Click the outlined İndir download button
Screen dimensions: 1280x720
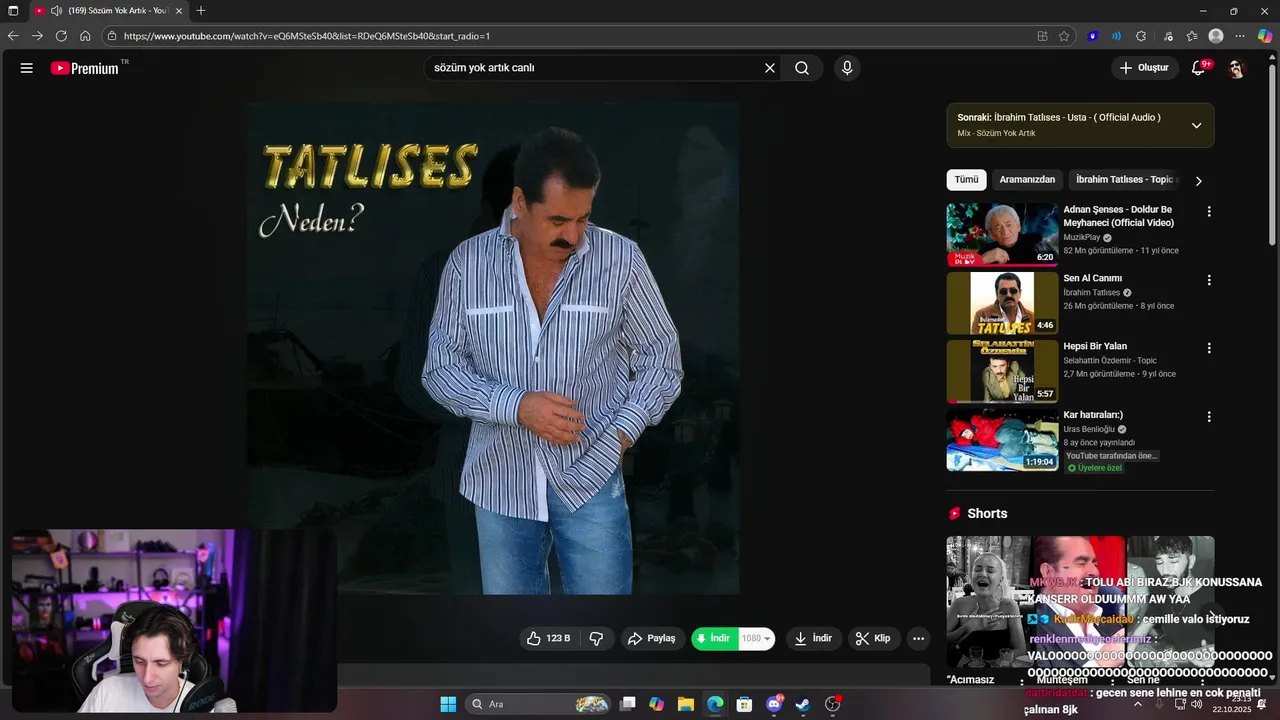813,638
